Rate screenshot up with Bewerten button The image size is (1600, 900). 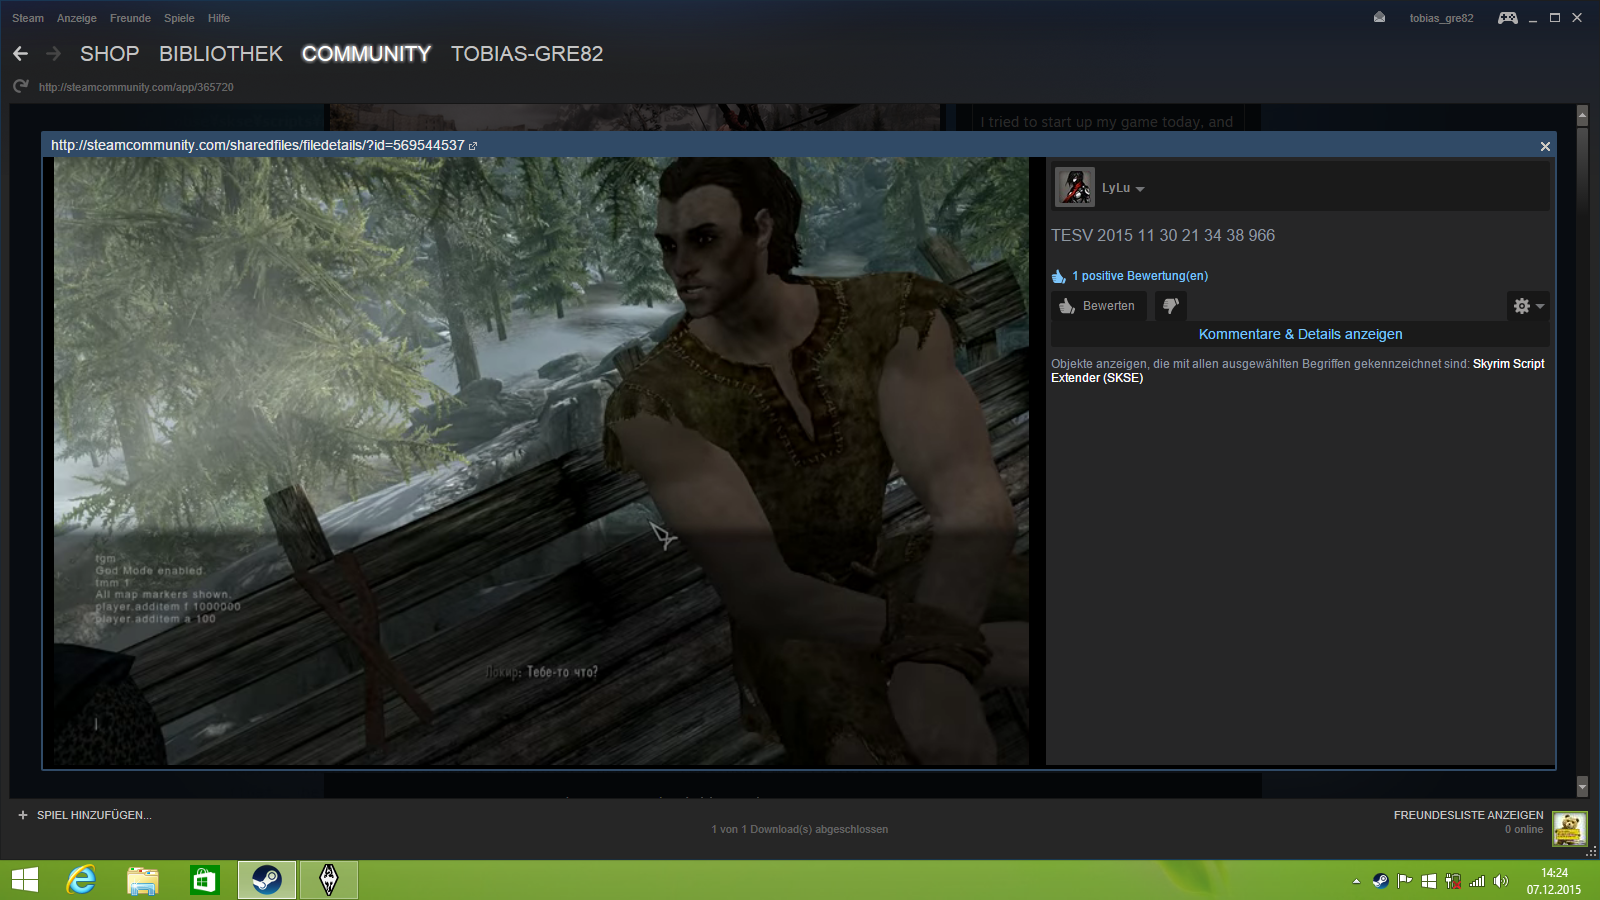pos(1098,306)
